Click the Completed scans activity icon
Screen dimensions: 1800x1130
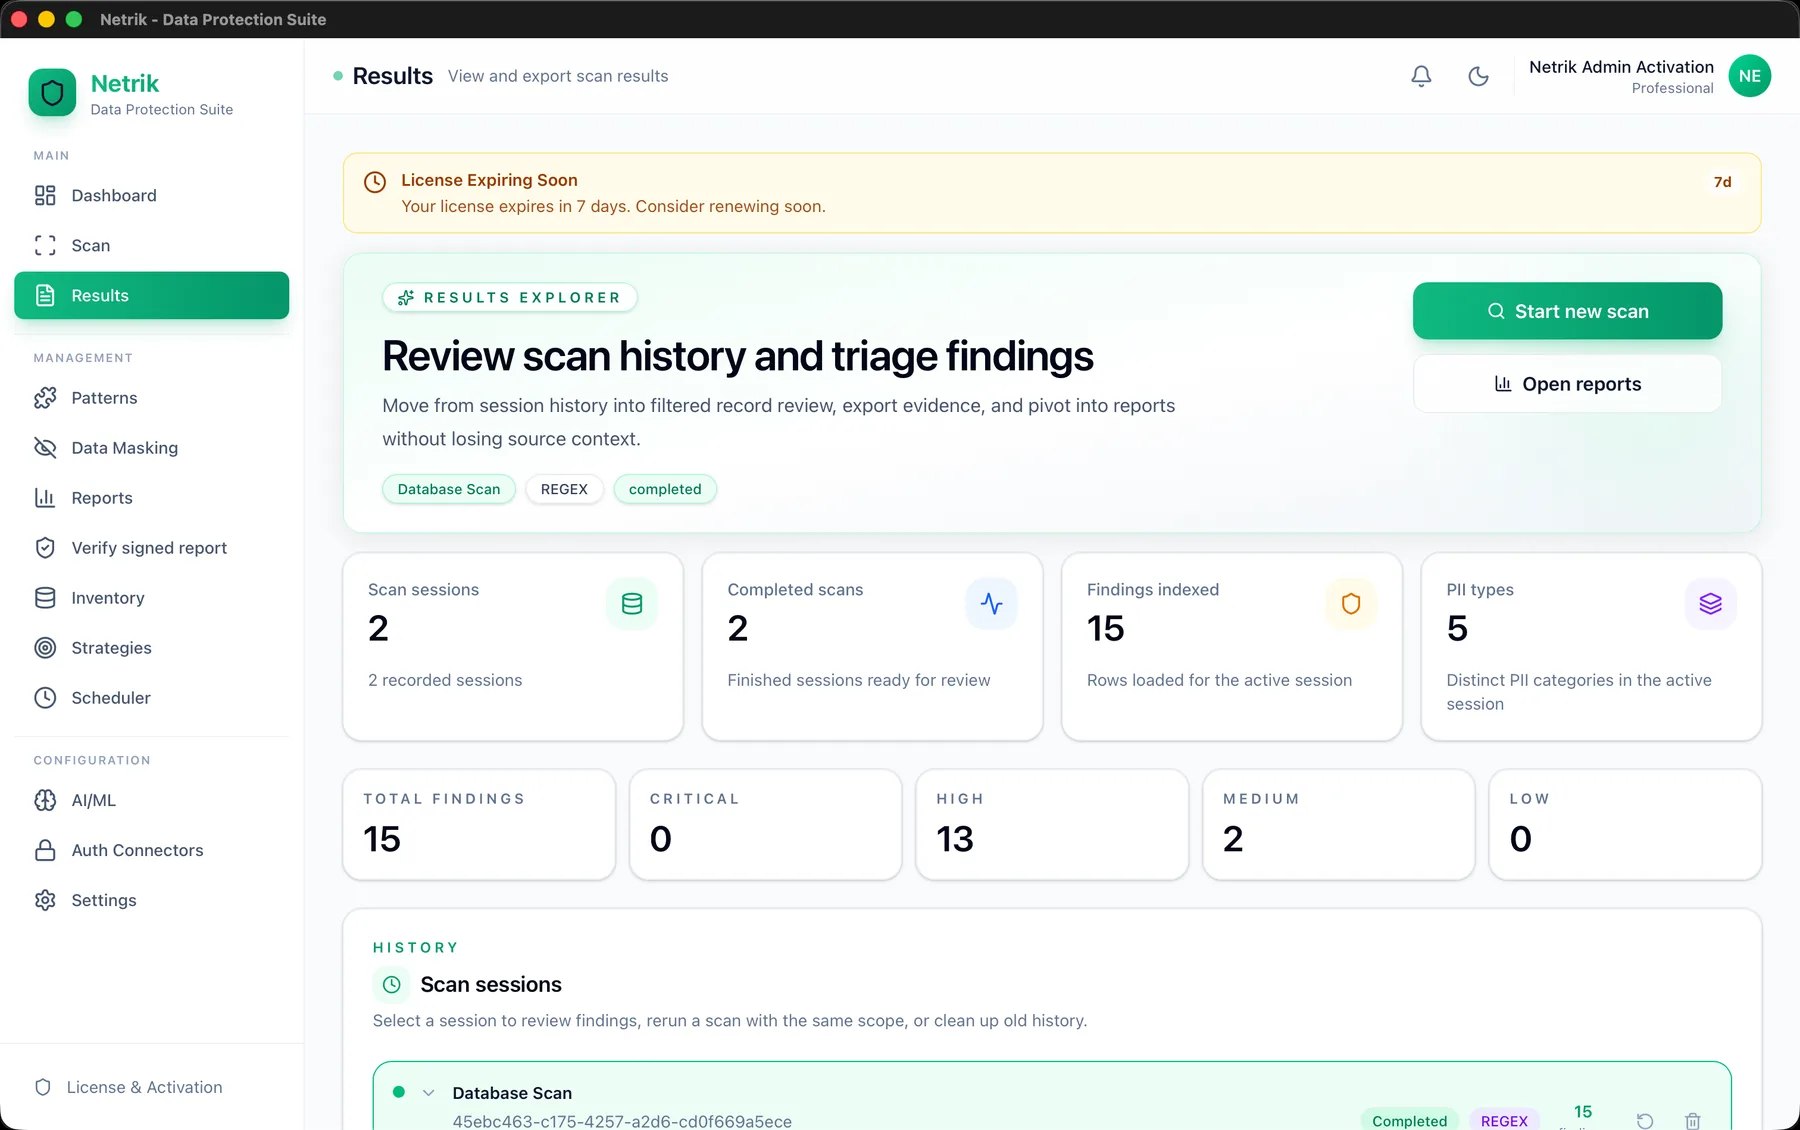(x=991, y=604)
